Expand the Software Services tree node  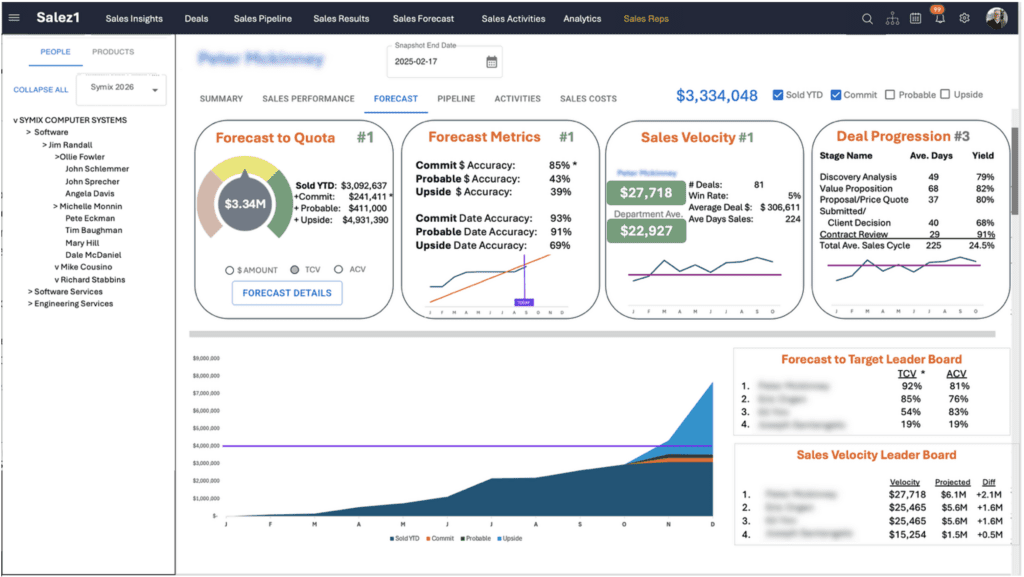pos(30,292)
